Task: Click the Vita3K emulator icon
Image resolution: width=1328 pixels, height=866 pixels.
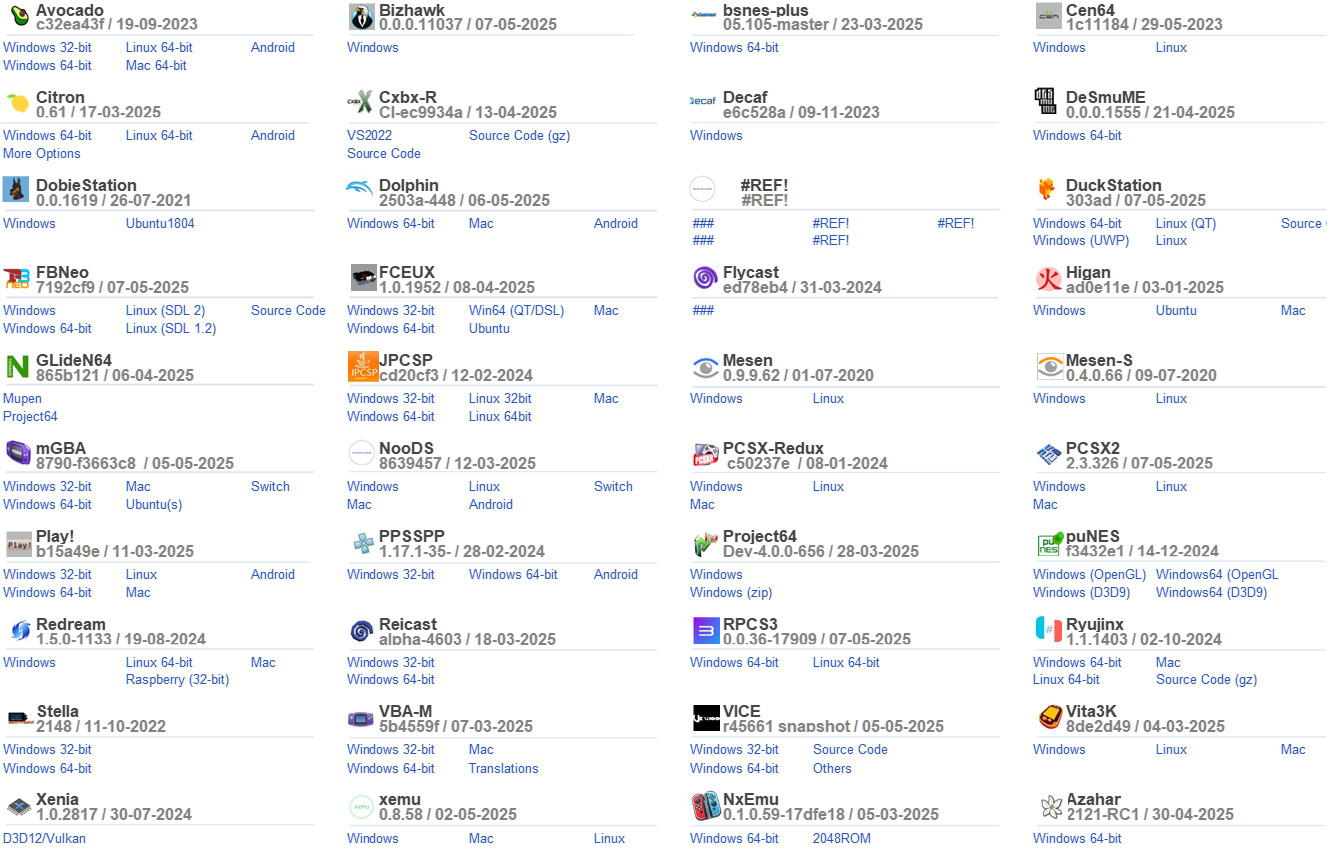Action: 1050,717
